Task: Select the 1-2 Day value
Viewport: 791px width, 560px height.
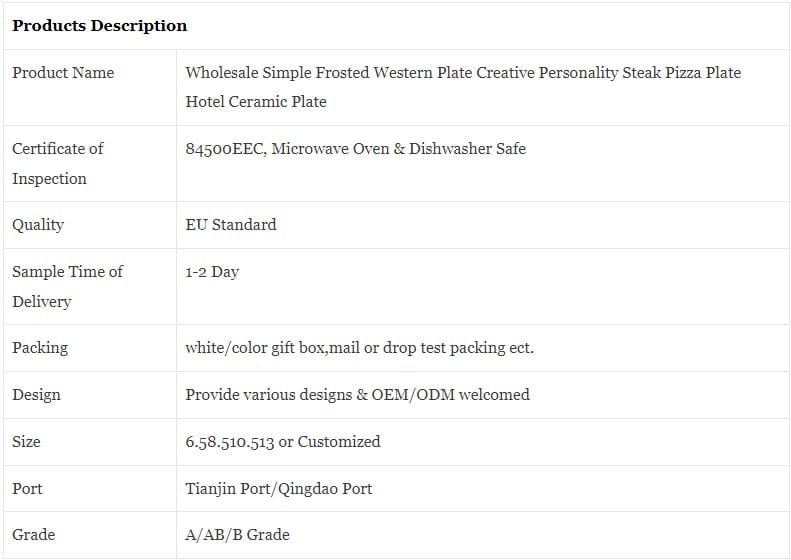Action: (212, 272)
